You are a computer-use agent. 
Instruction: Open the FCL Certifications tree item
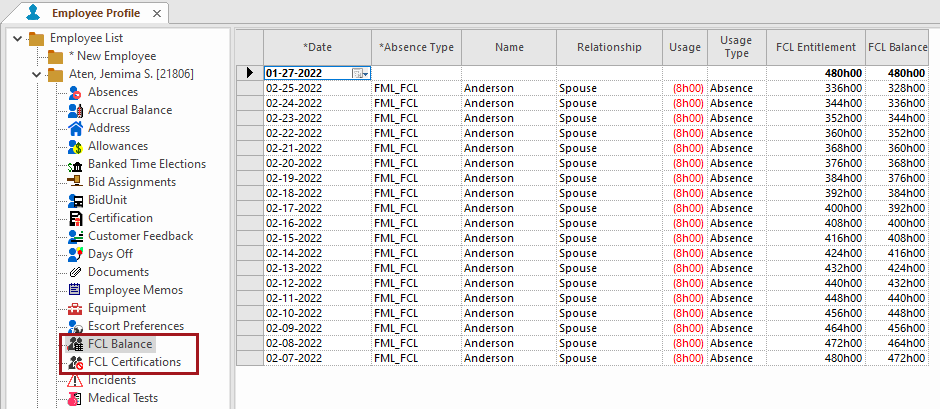coord(134,362)
